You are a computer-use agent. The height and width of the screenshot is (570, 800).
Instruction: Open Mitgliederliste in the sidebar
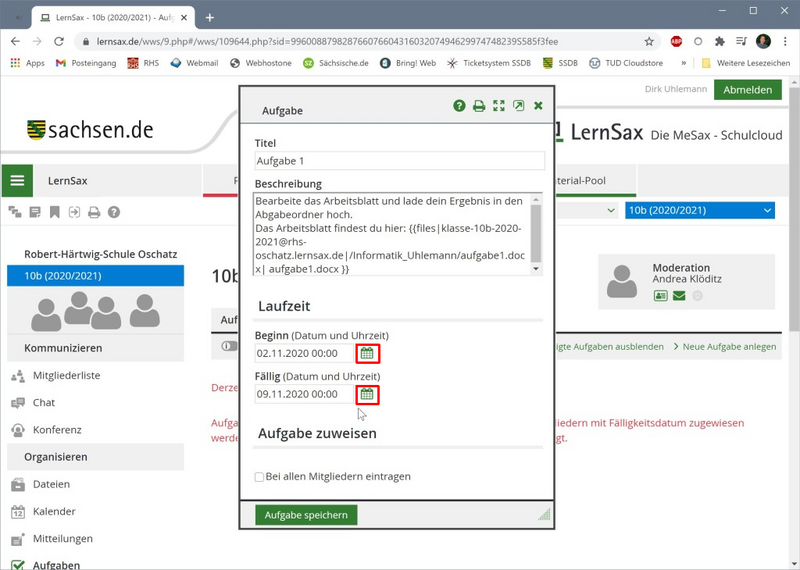(x=66, y=376)
